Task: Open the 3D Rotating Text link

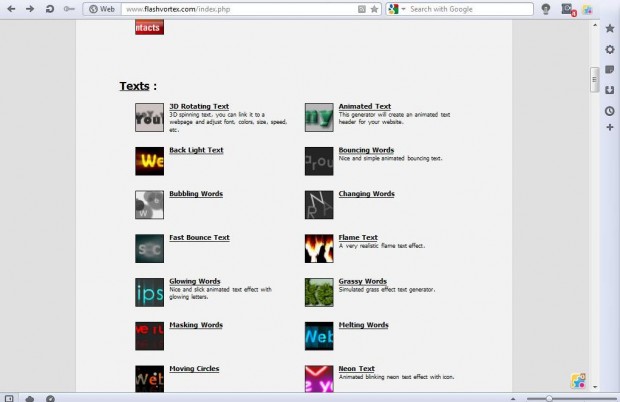Action: (199, 106)
